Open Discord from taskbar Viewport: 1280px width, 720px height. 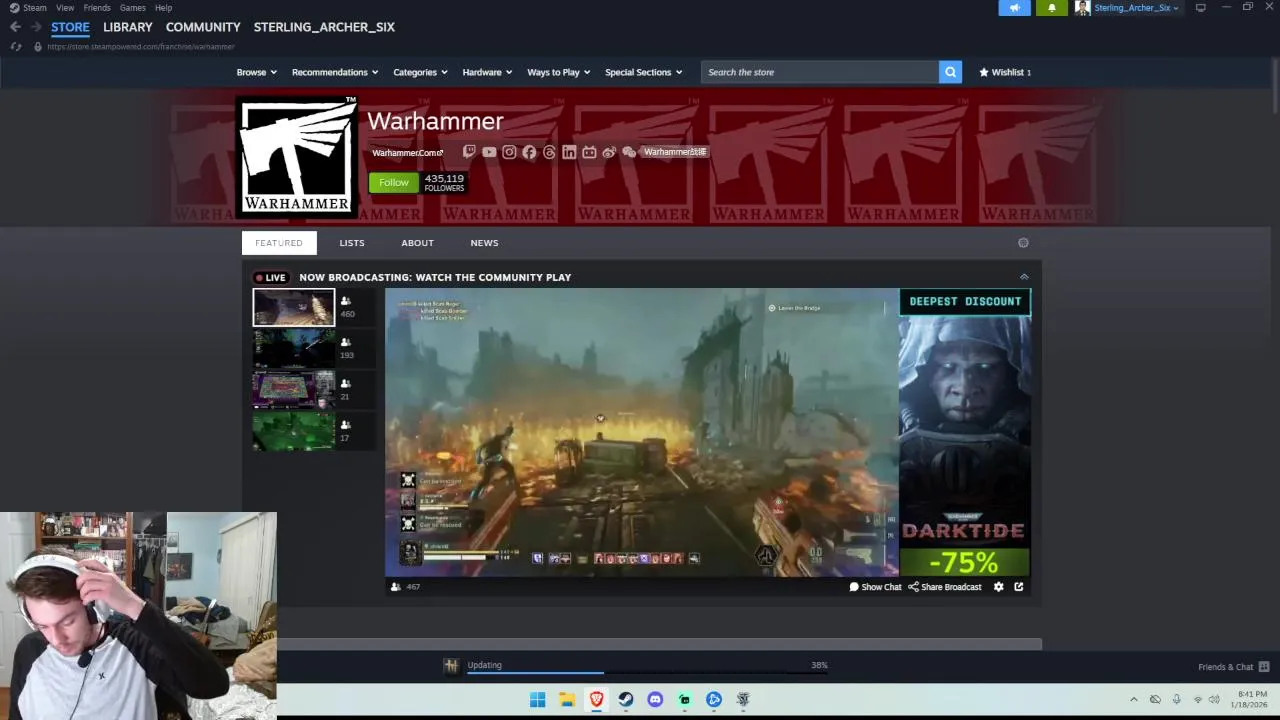click(655, 699)
